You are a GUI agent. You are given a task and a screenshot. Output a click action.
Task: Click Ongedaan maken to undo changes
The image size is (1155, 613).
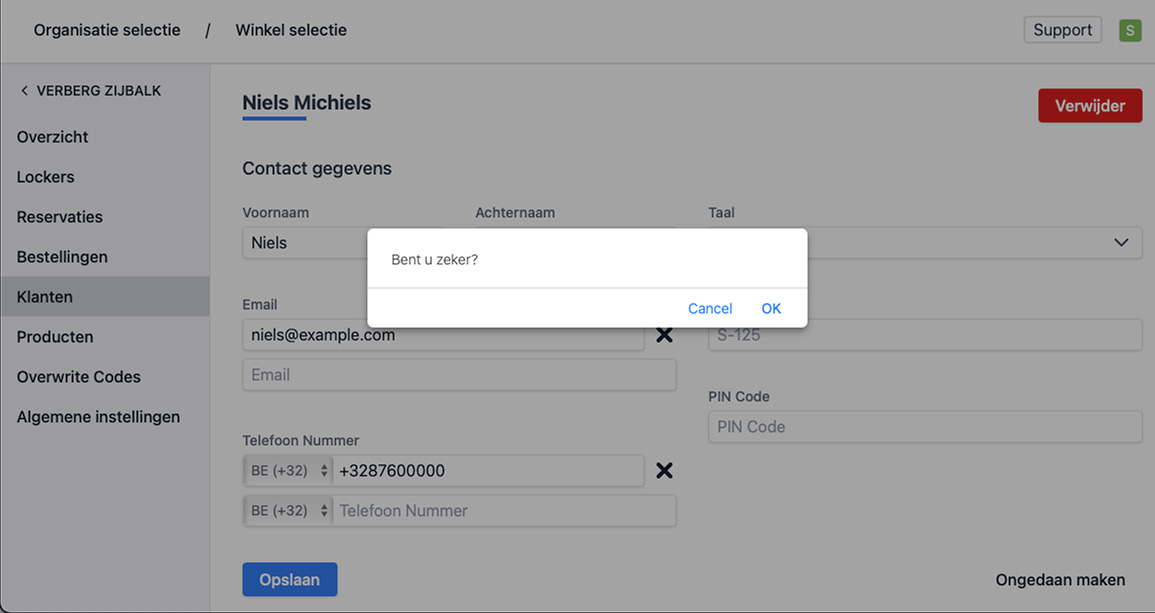(1060, 580)
